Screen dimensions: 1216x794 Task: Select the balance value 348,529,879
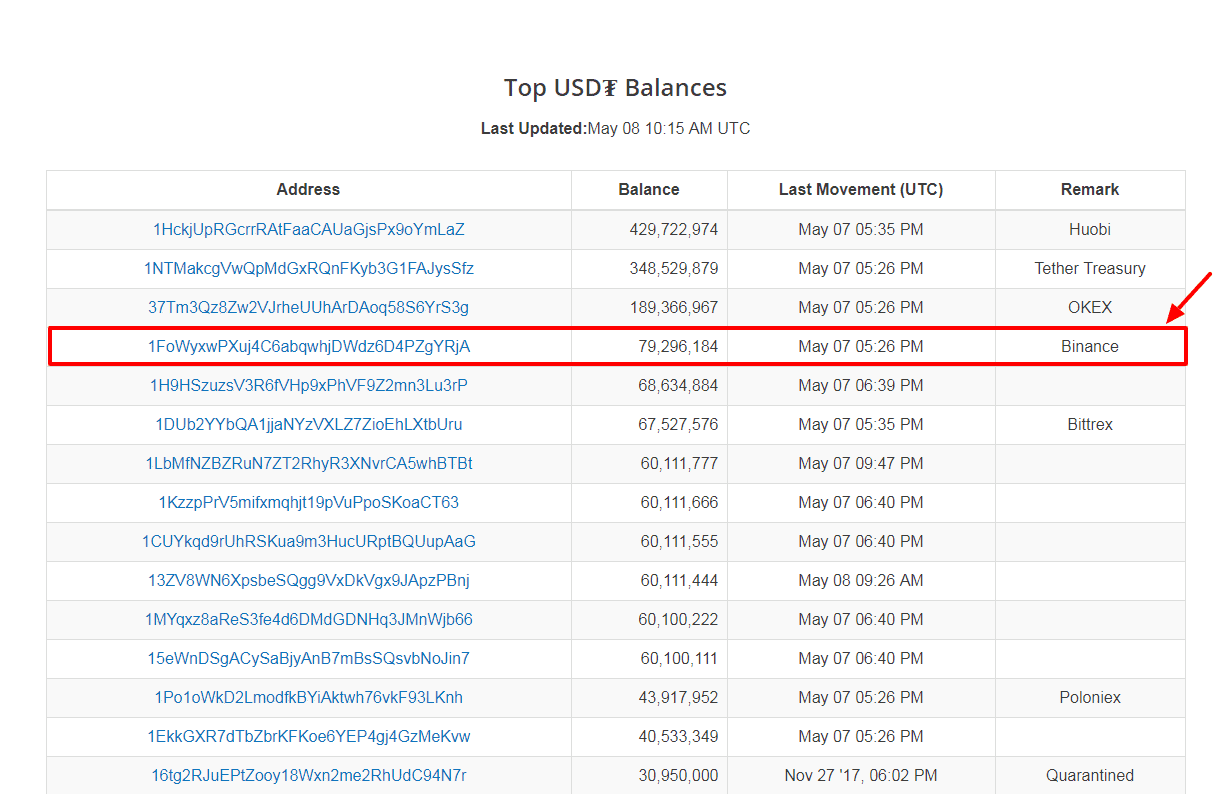click(674, 269)
